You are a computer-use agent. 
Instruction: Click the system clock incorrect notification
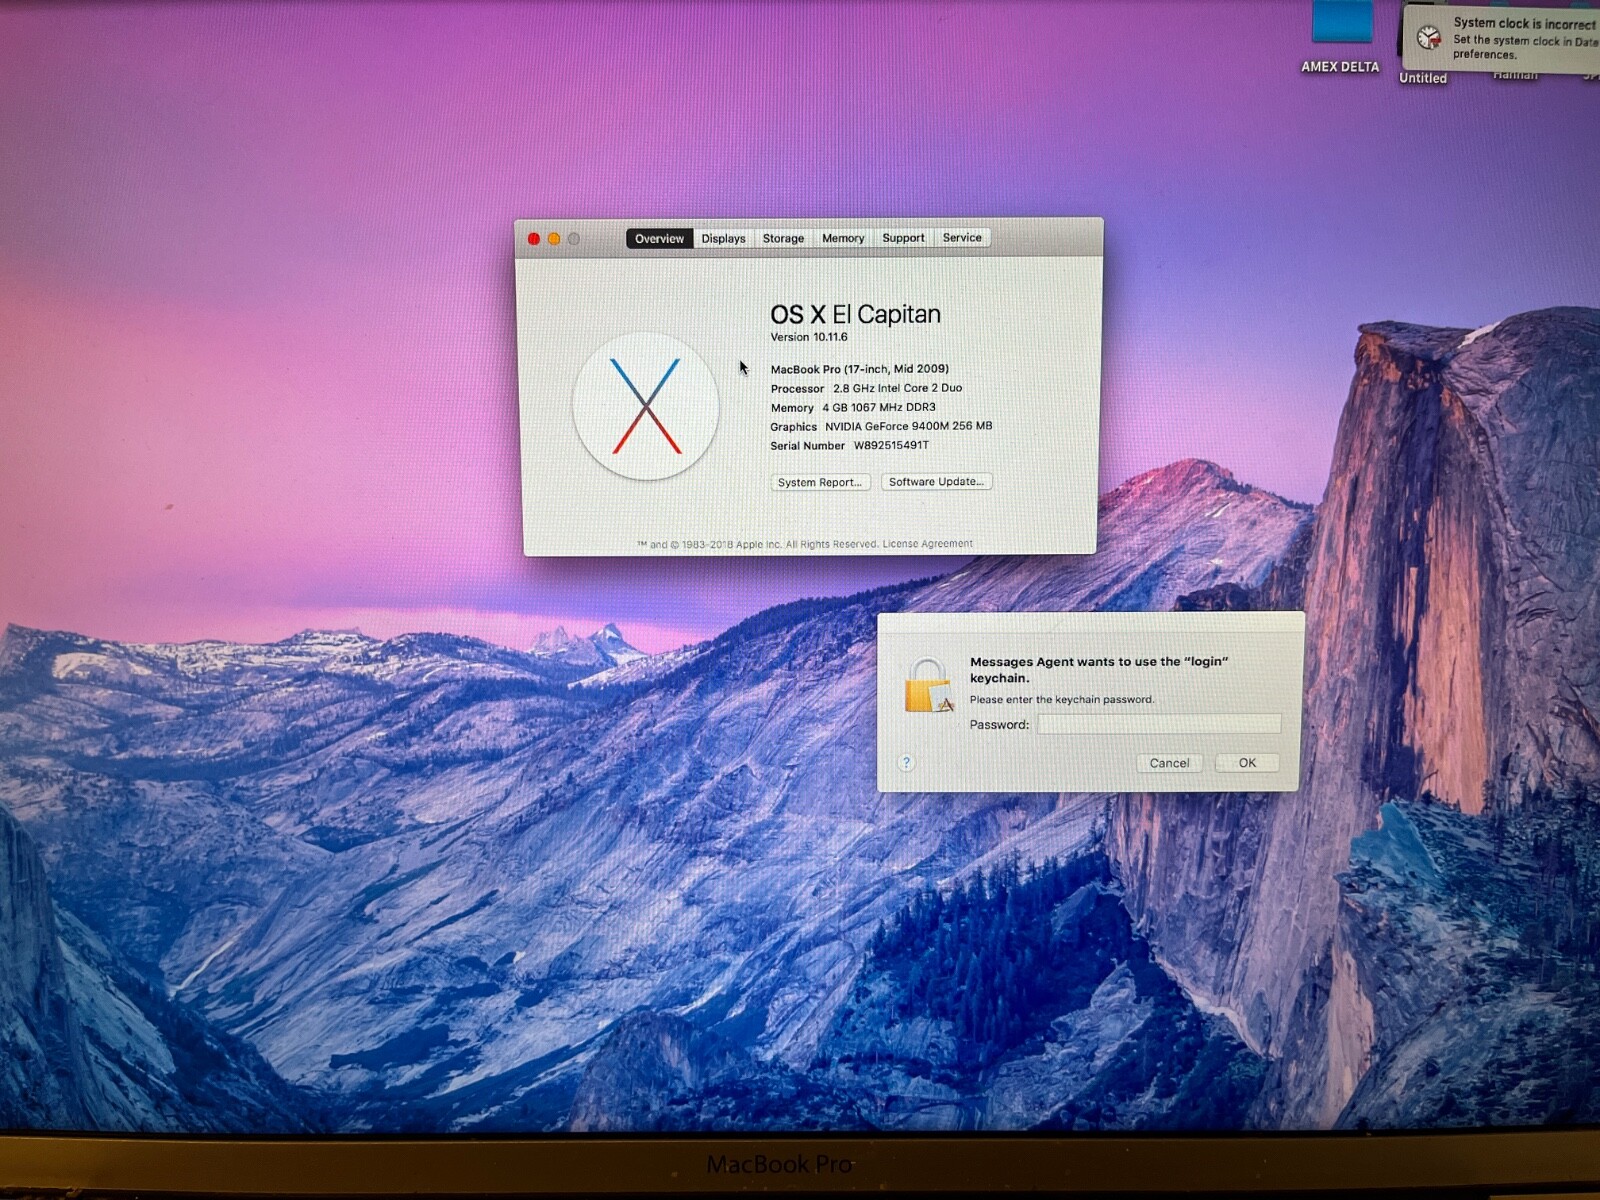pyautogui.click(x=1502, y=38)
